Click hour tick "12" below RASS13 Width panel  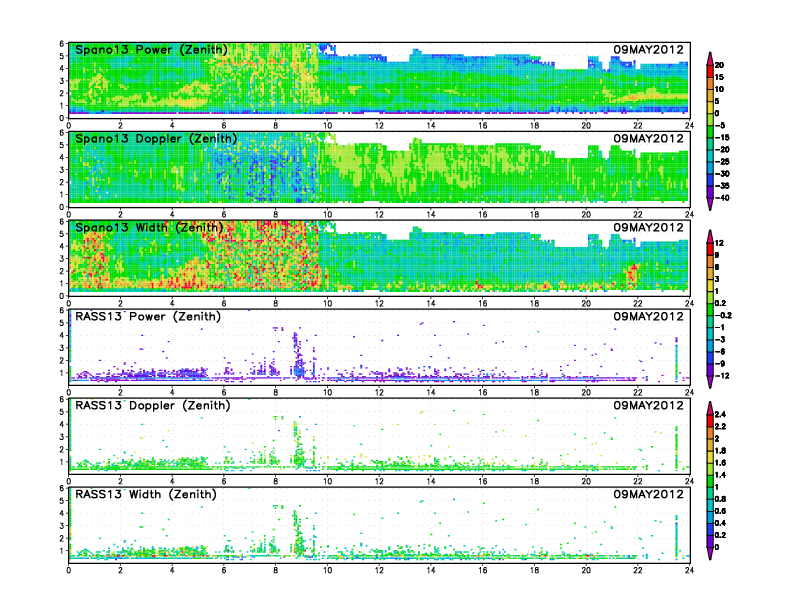379,570
